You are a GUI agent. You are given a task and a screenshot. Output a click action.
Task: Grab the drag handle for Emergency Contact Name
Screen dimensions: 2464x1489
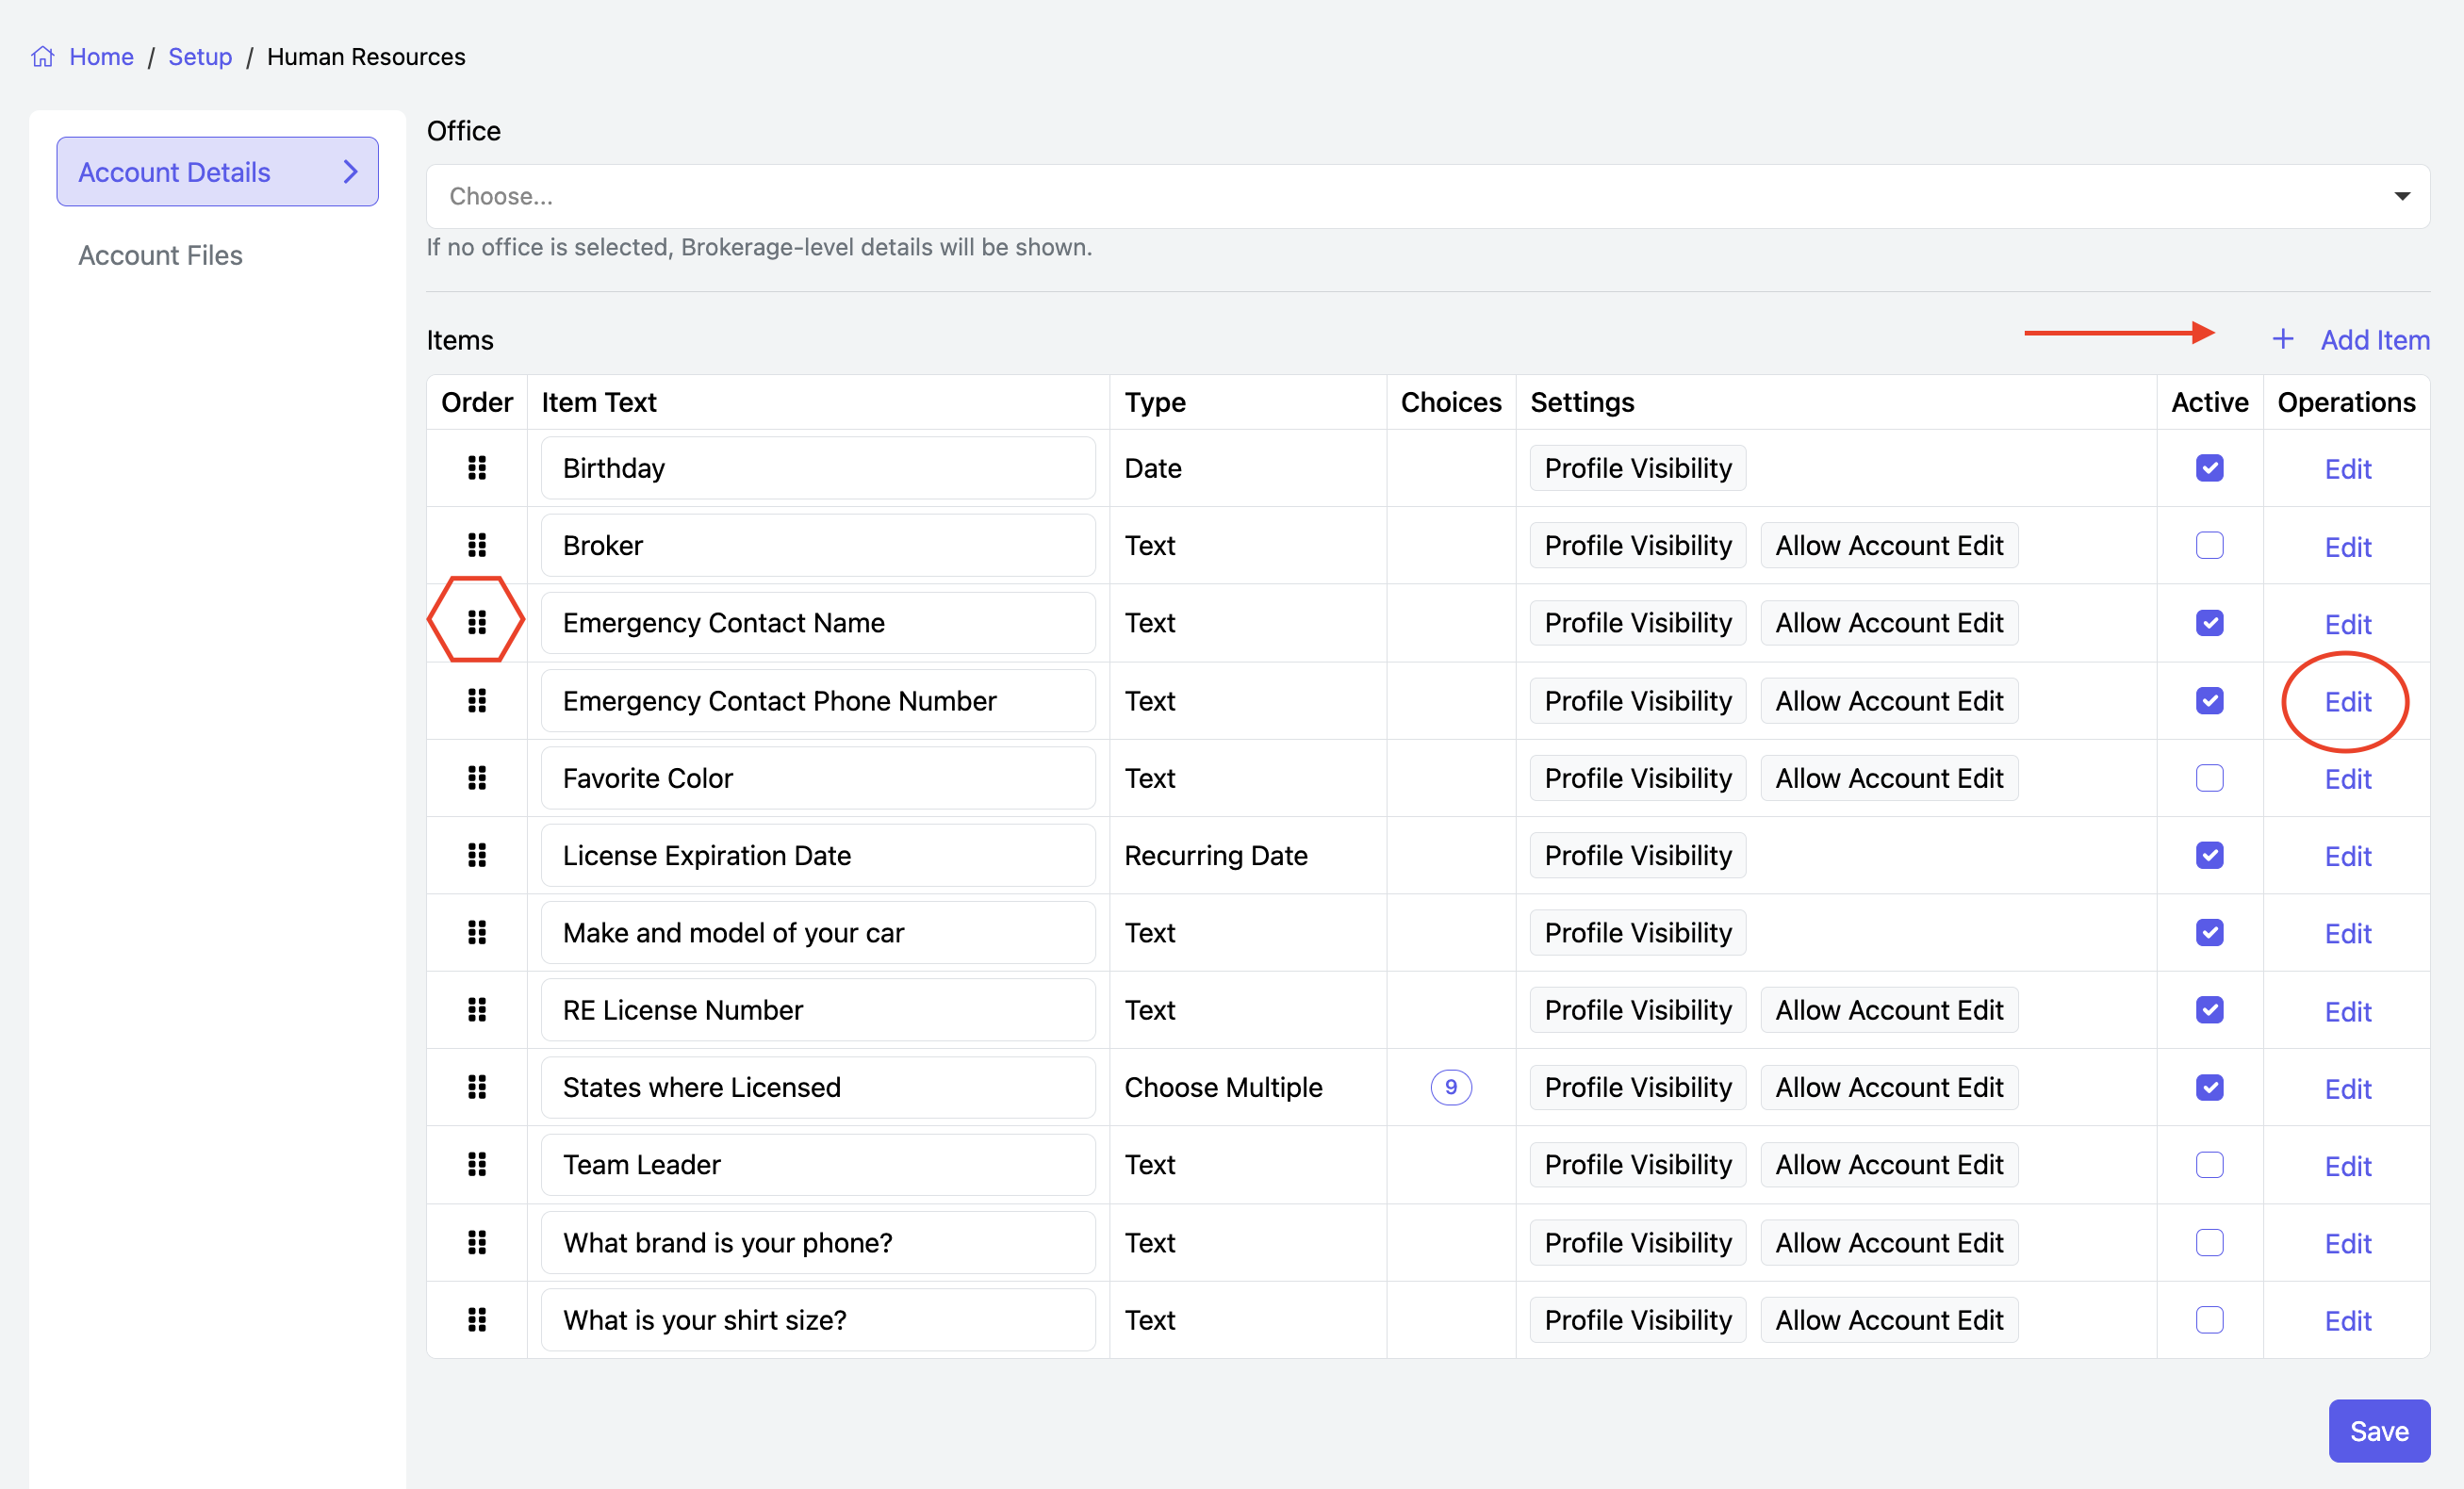(477, 623)
